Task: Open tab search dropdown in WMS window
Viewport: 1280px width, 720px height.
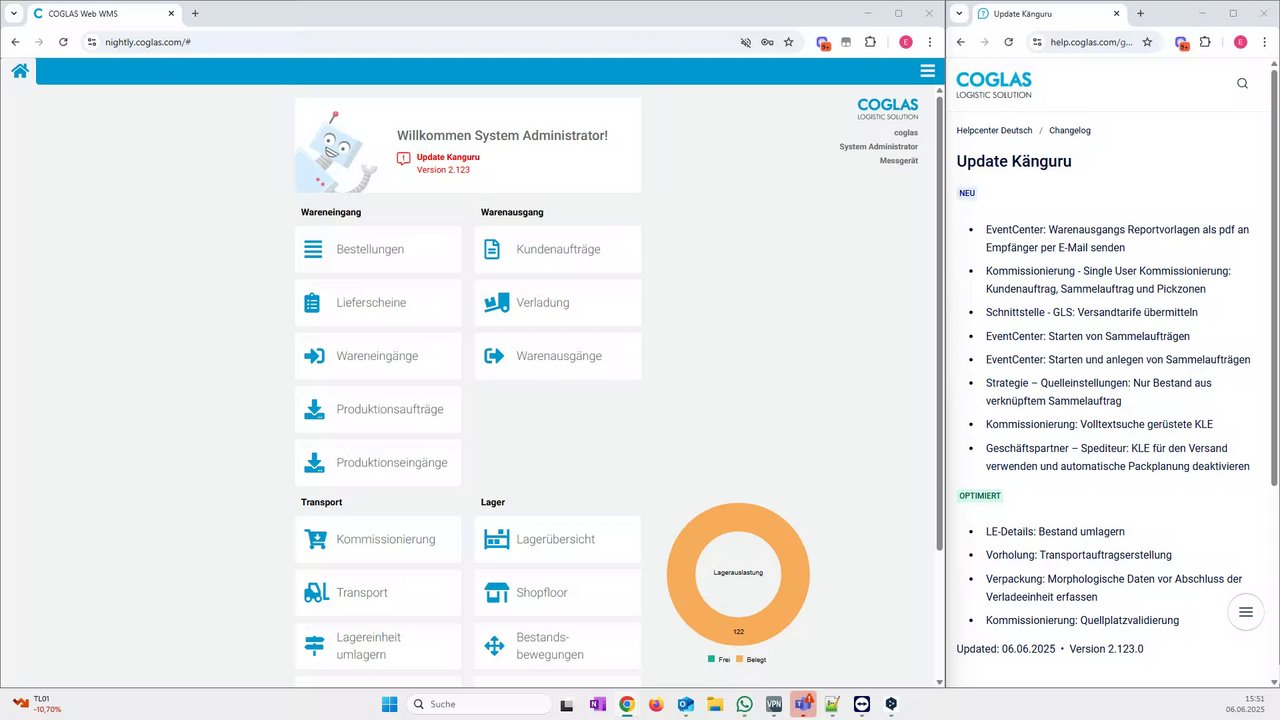Action: coord(14,13)
